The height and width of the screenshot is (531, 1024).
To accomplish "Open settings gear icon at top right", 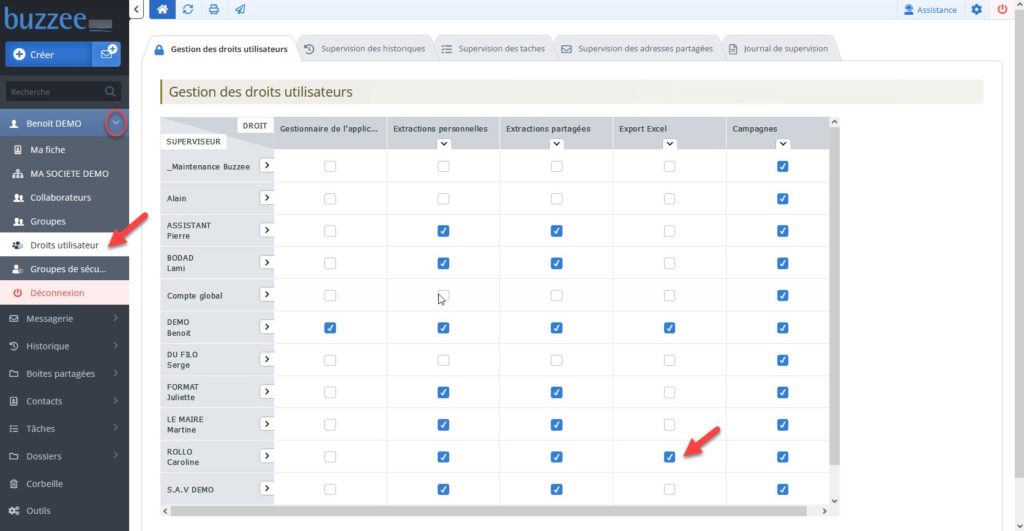I will pyautogui.click(x=976, y=9).
